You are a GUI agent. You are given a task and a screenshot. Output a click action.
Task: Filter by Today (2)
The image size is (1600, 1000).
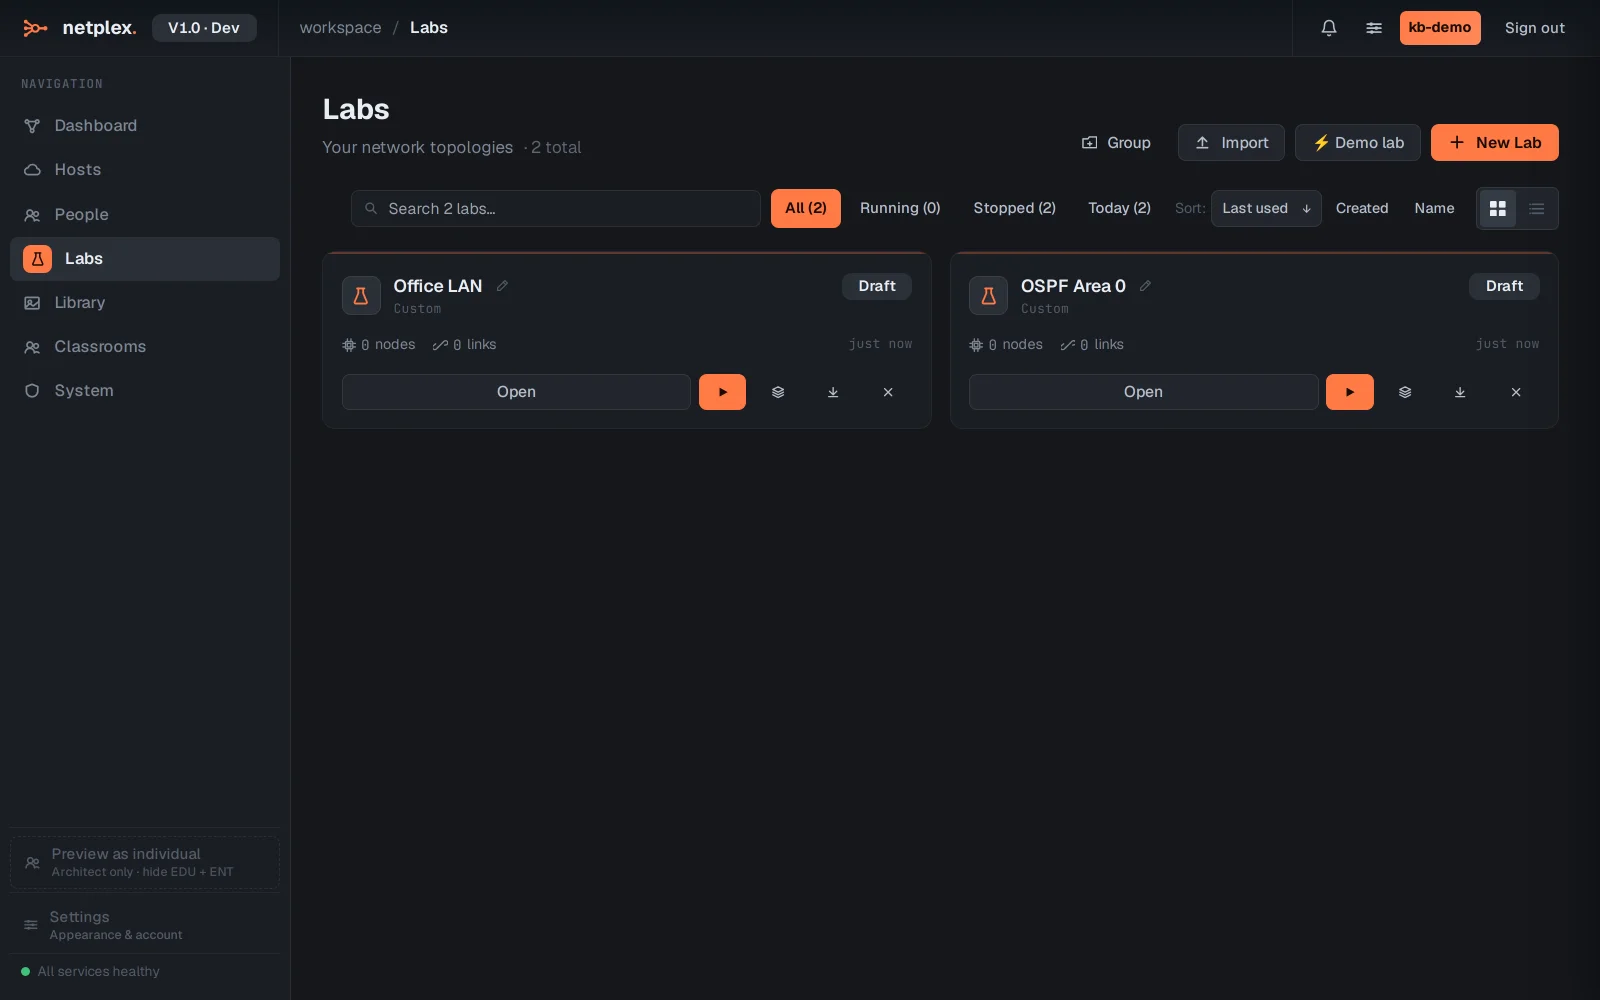click(x=1119, y=208)
